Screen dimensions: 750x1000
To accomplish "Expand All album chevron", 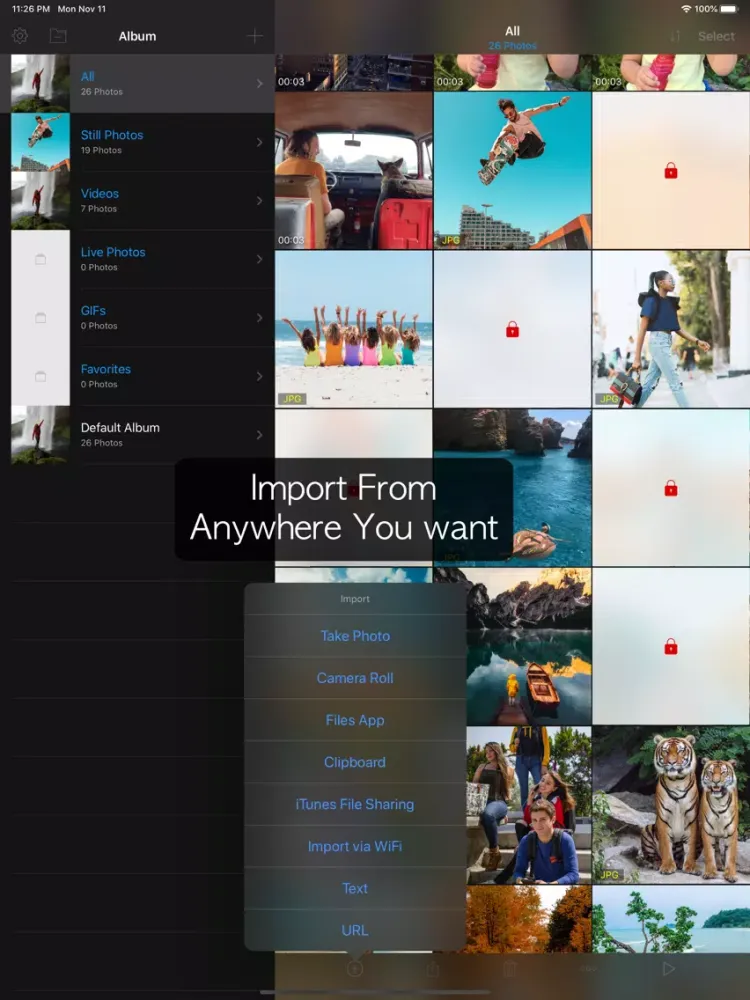I will (x=260, y=84).
